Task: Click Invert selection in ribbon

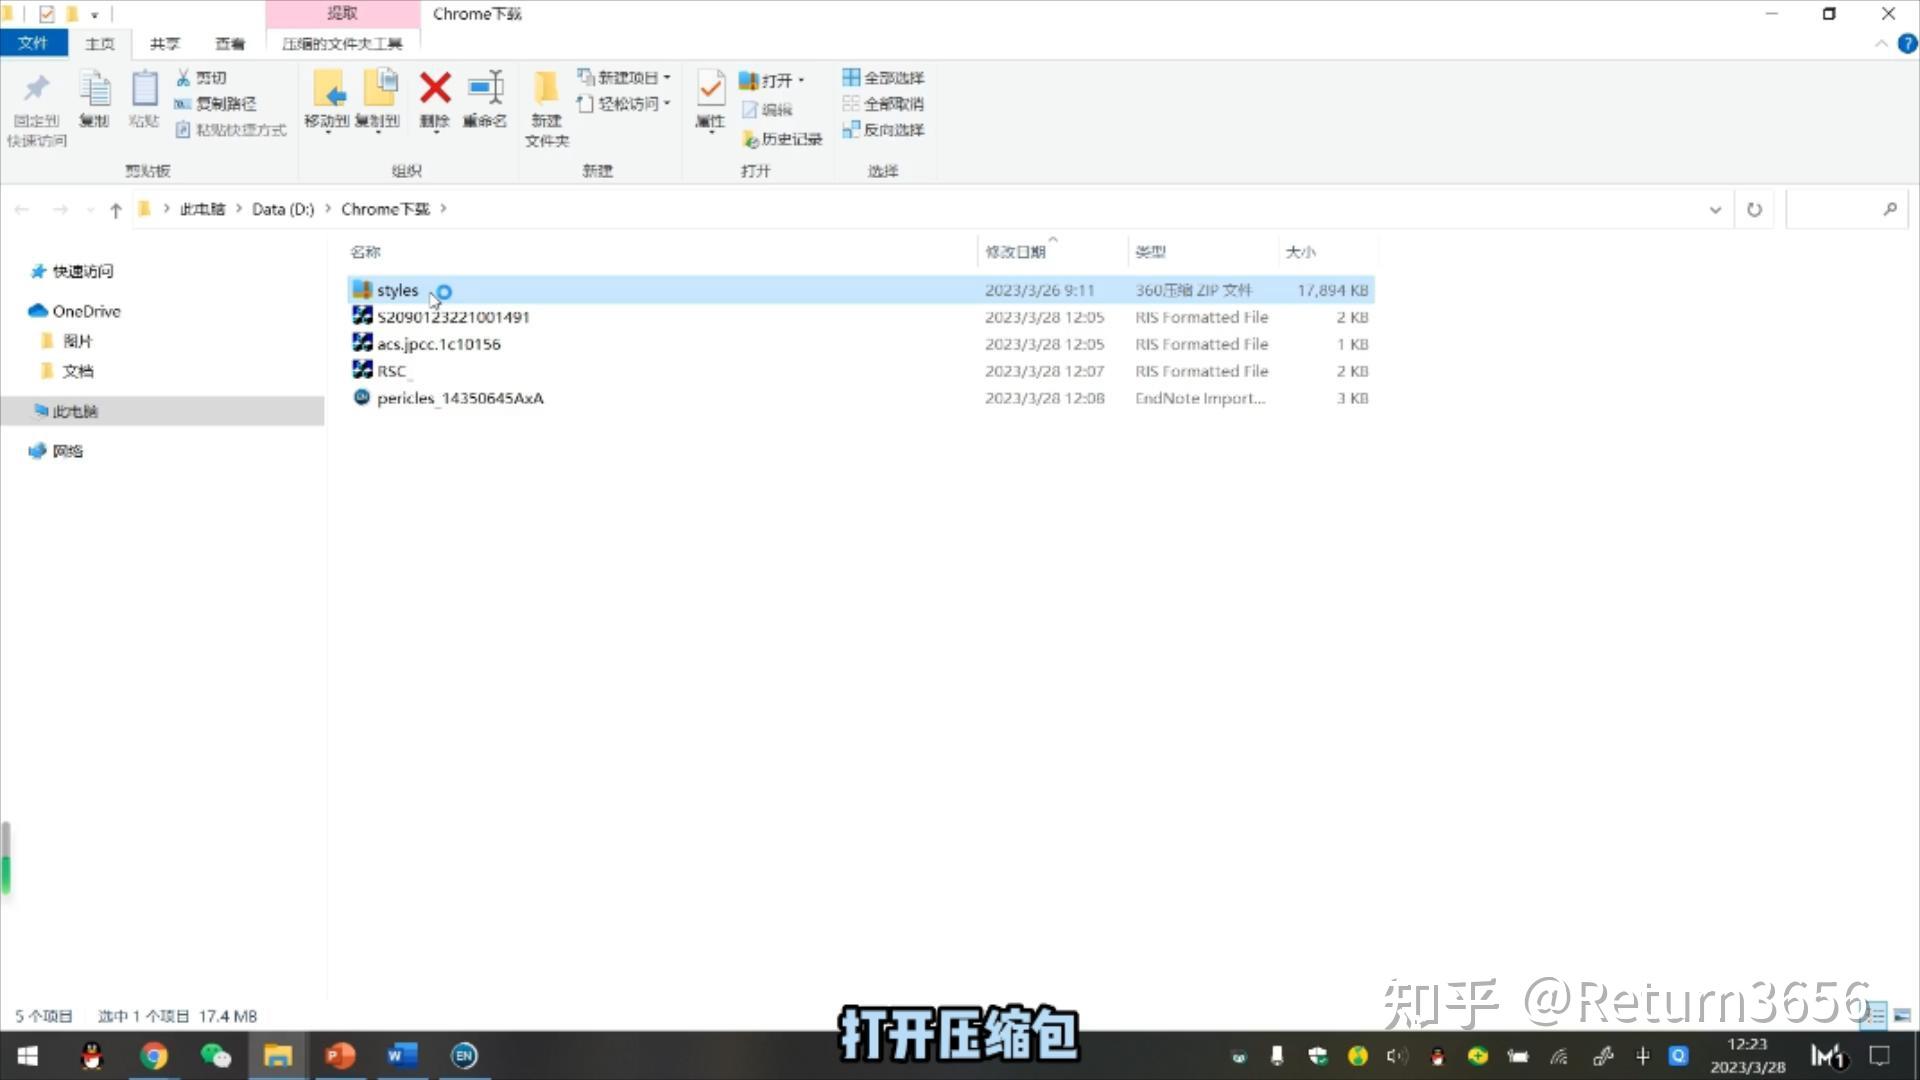Action: click(883, 129)
